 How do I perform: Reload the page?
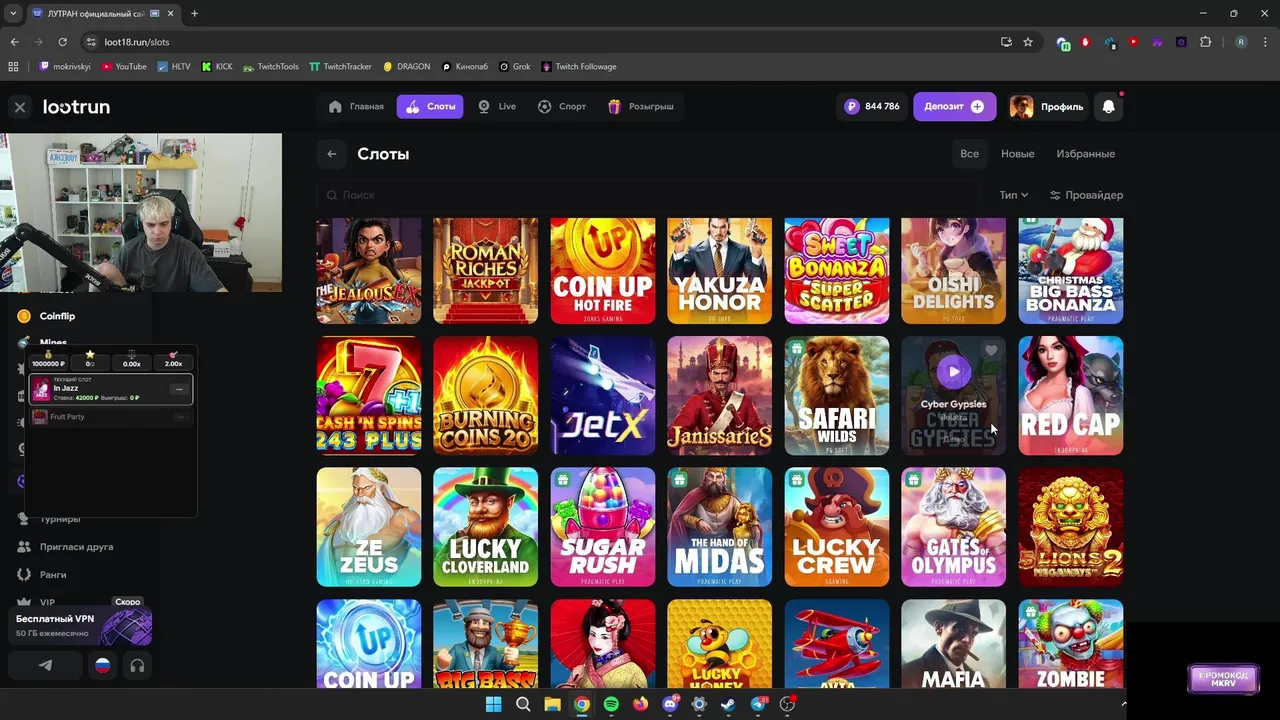(x=62, y=42)
